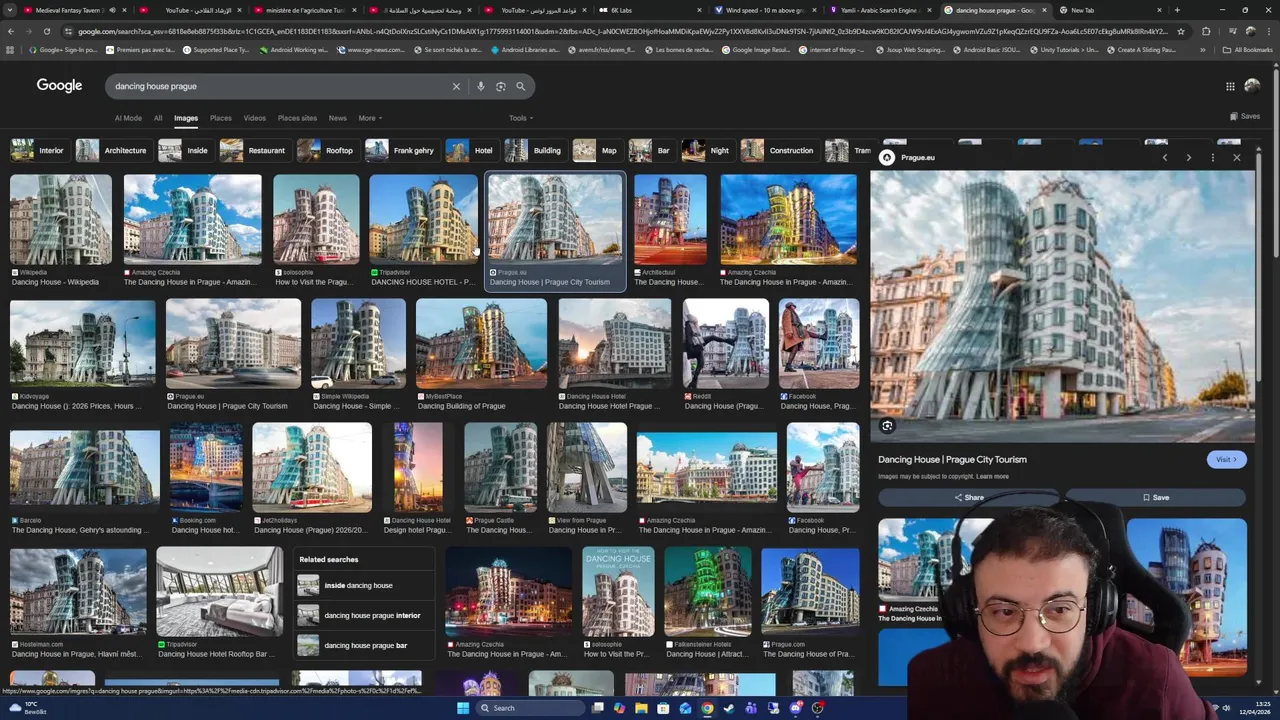Go back using the browser back arrow
Image resolution: width=1280 pixels, height=720 pixels.
(10, 31)
